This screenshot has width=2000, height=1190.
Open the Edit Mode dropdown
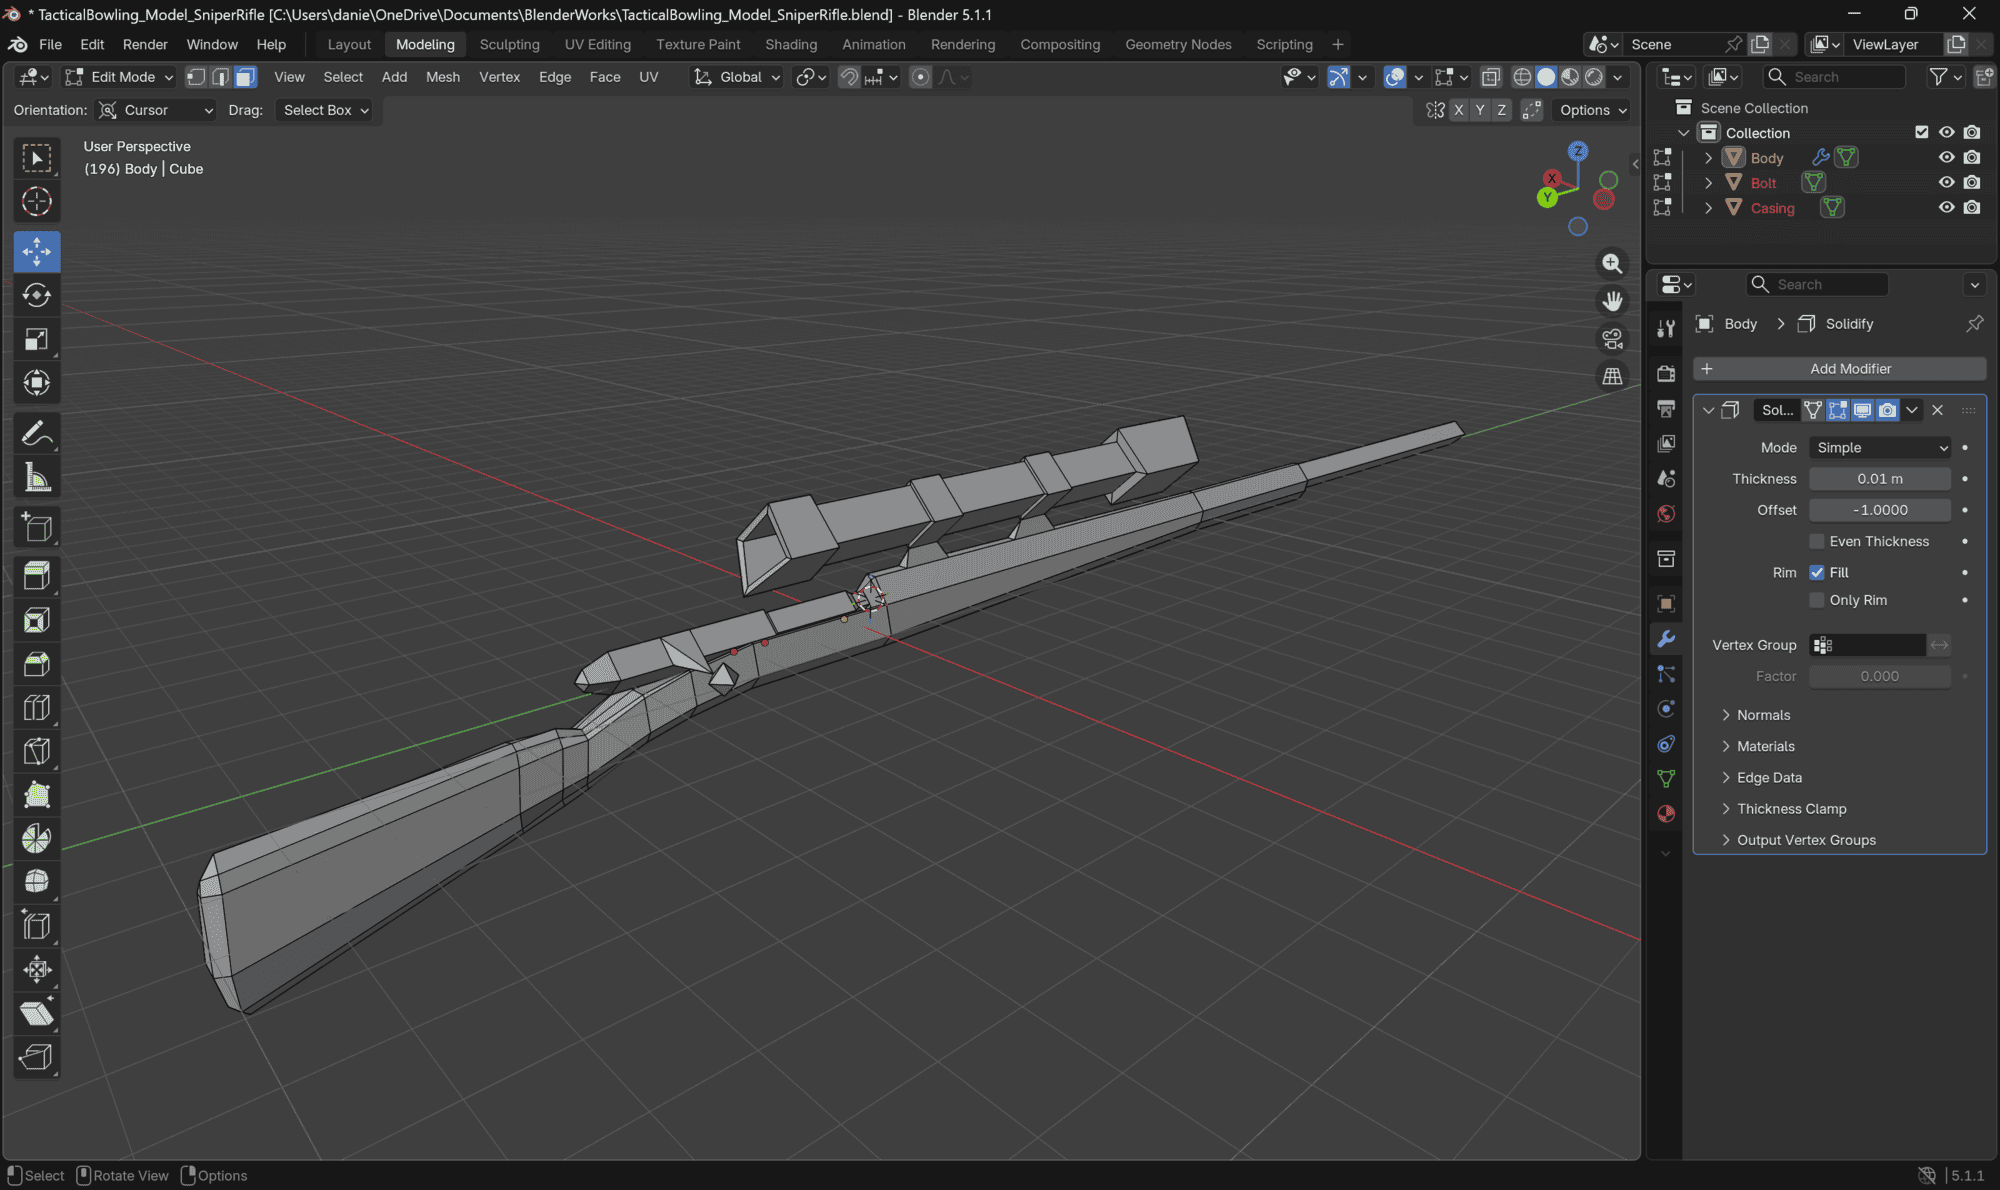click(x=120, y=77)
